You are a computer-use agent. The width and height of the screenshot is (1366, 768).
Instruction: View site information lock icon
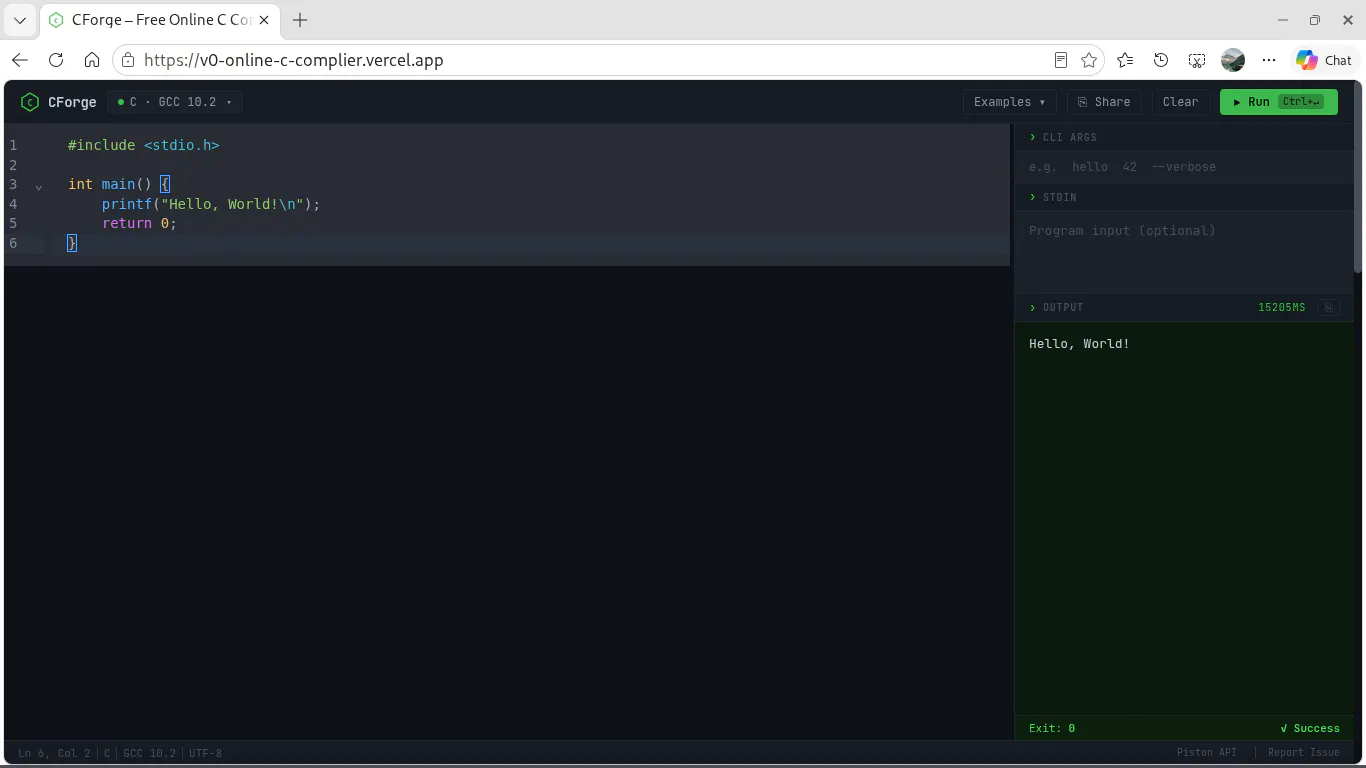coord(127,60)
